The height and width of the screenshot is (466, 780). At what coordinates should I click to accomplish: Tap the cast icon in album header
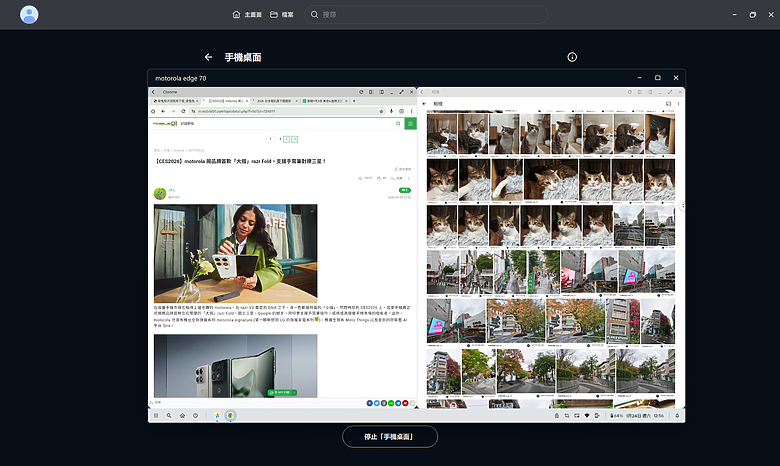click(x=667, y=103)
